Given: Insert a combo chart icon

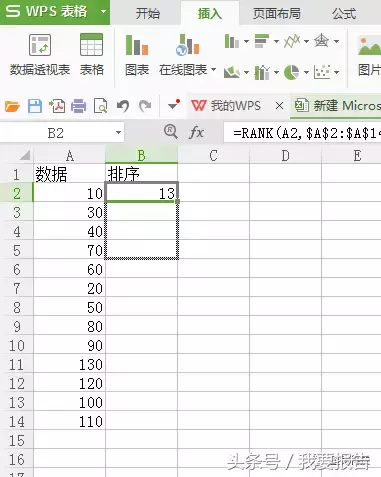Looking at the screenshot, I should [x=262, y=72].
